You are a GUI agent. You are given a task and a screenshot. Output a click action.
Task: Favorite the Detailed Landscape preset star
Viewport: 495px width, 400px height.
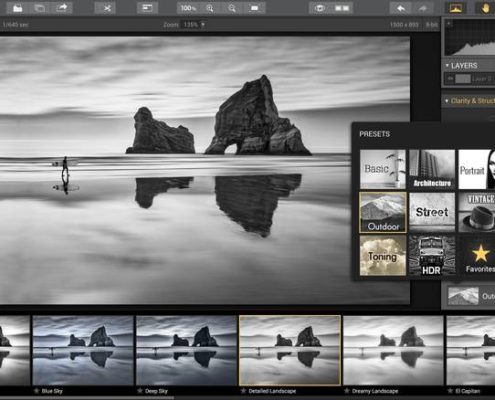click(243, 391)
